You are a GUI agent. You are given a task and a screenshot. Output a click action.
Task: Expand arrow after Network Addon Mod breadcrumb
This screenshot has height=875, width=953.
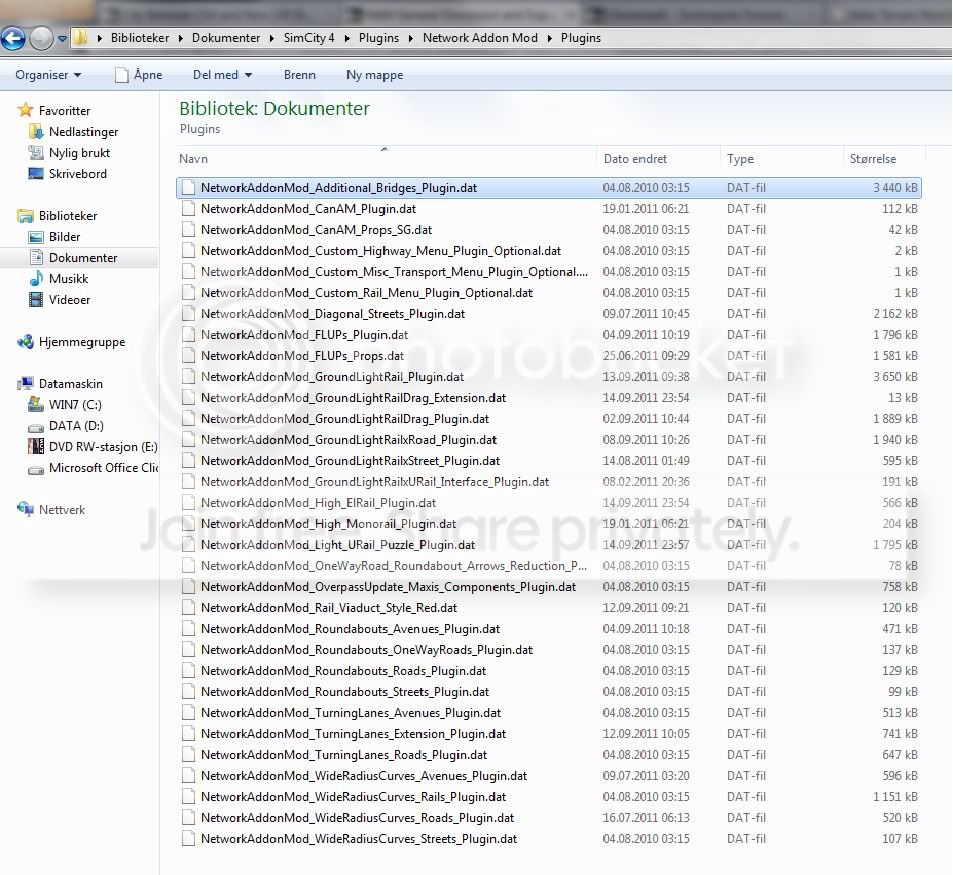(x=549, y=38)
